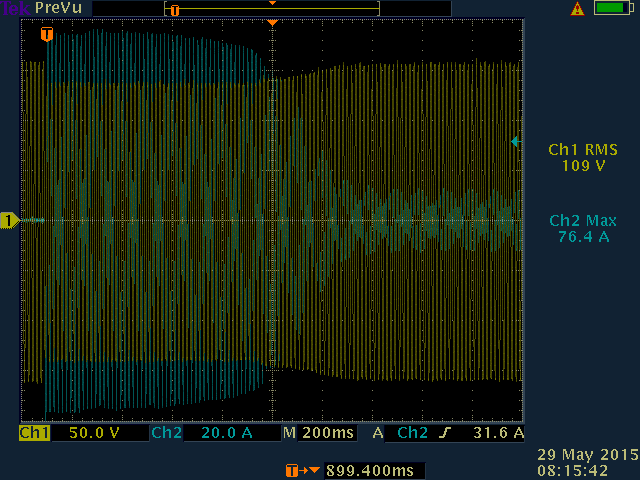Select the Ch1 label in bottom readout
Screen dimensions: 640x480
(x=34, y=433)
